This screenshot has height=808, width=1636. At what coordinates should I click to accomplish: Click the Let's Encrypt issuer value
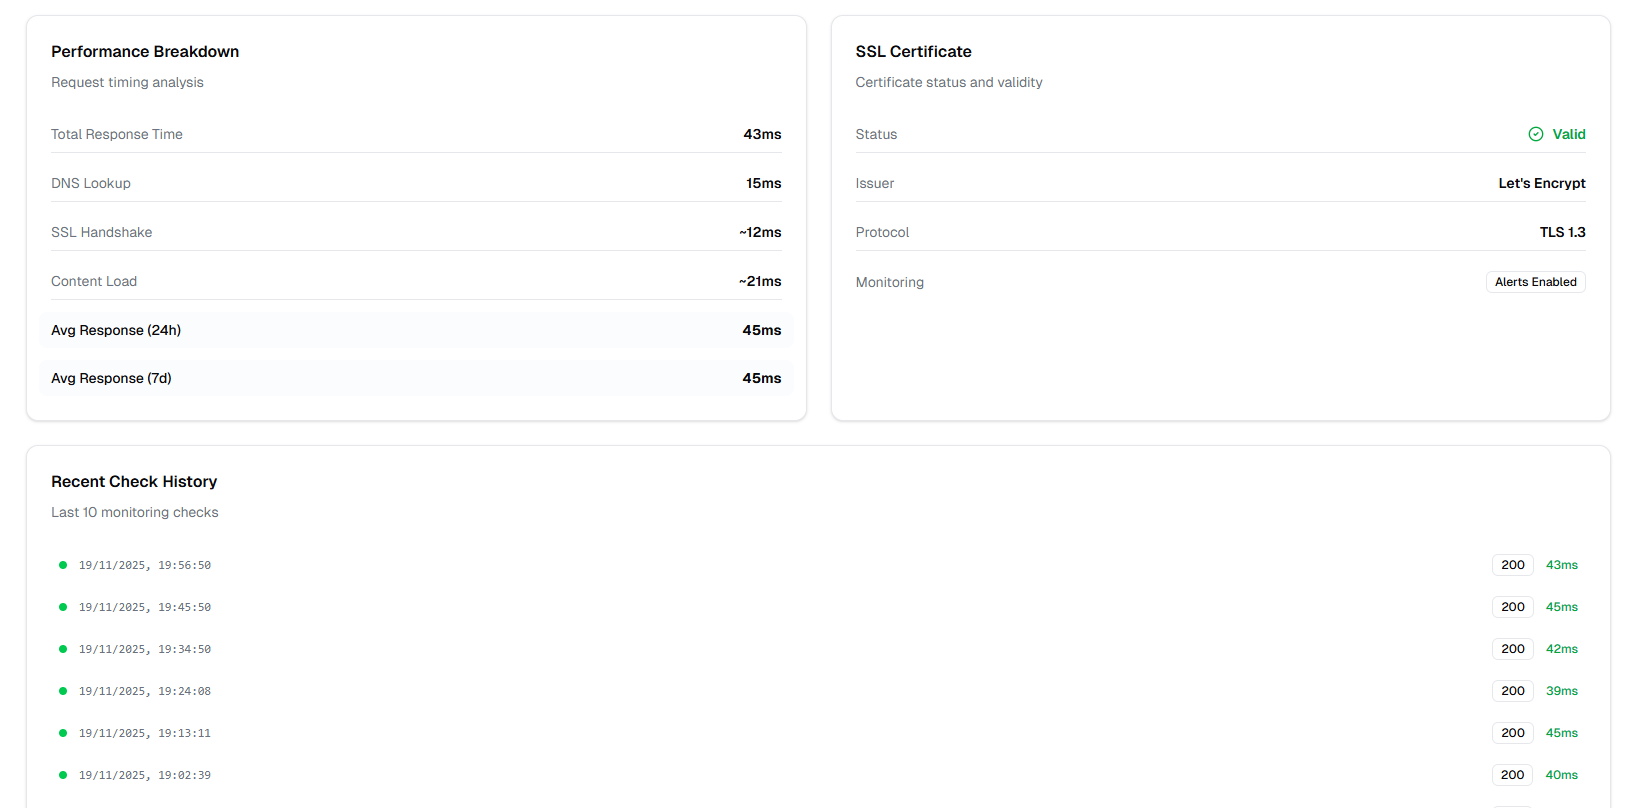click(1542, 183)
